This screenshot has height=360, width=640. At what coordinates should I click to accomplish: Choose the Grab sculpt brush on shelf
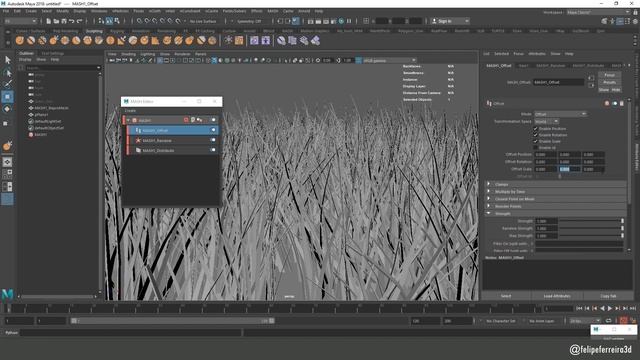pyautogui.click(x=53, y=40)
